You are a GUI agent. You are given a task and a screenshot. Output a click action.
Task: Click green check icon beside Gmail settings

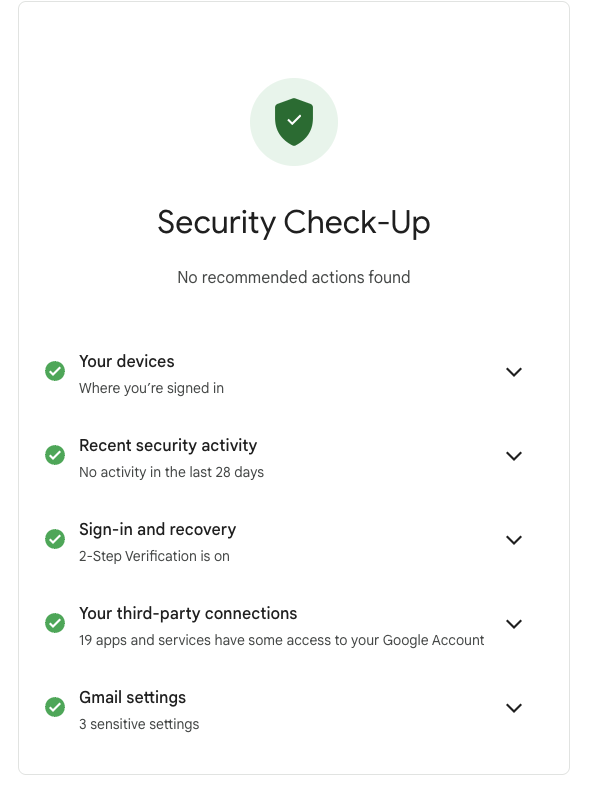pyautogui.click(x=55, y=707)
